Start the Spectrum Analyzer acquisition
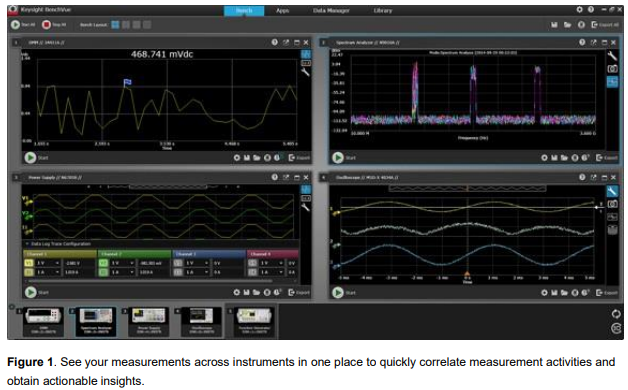The width and height of the screenshot is (628, 390). (338, 157)
